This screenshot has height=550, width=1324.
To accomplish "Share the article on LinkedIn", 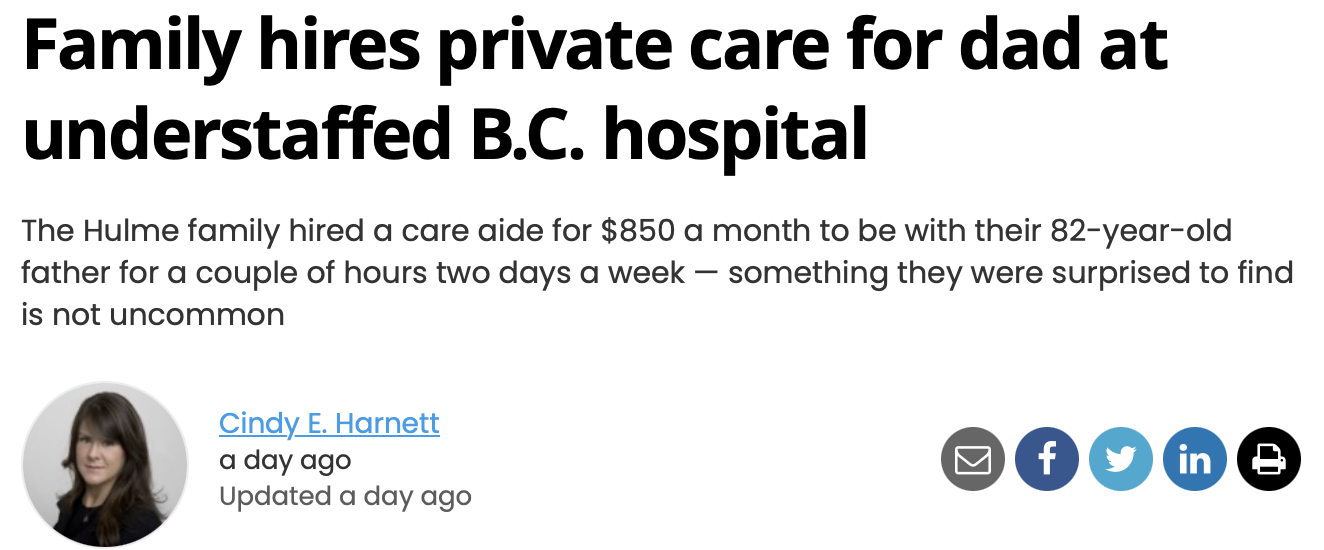I will (x=1195, y=459).
